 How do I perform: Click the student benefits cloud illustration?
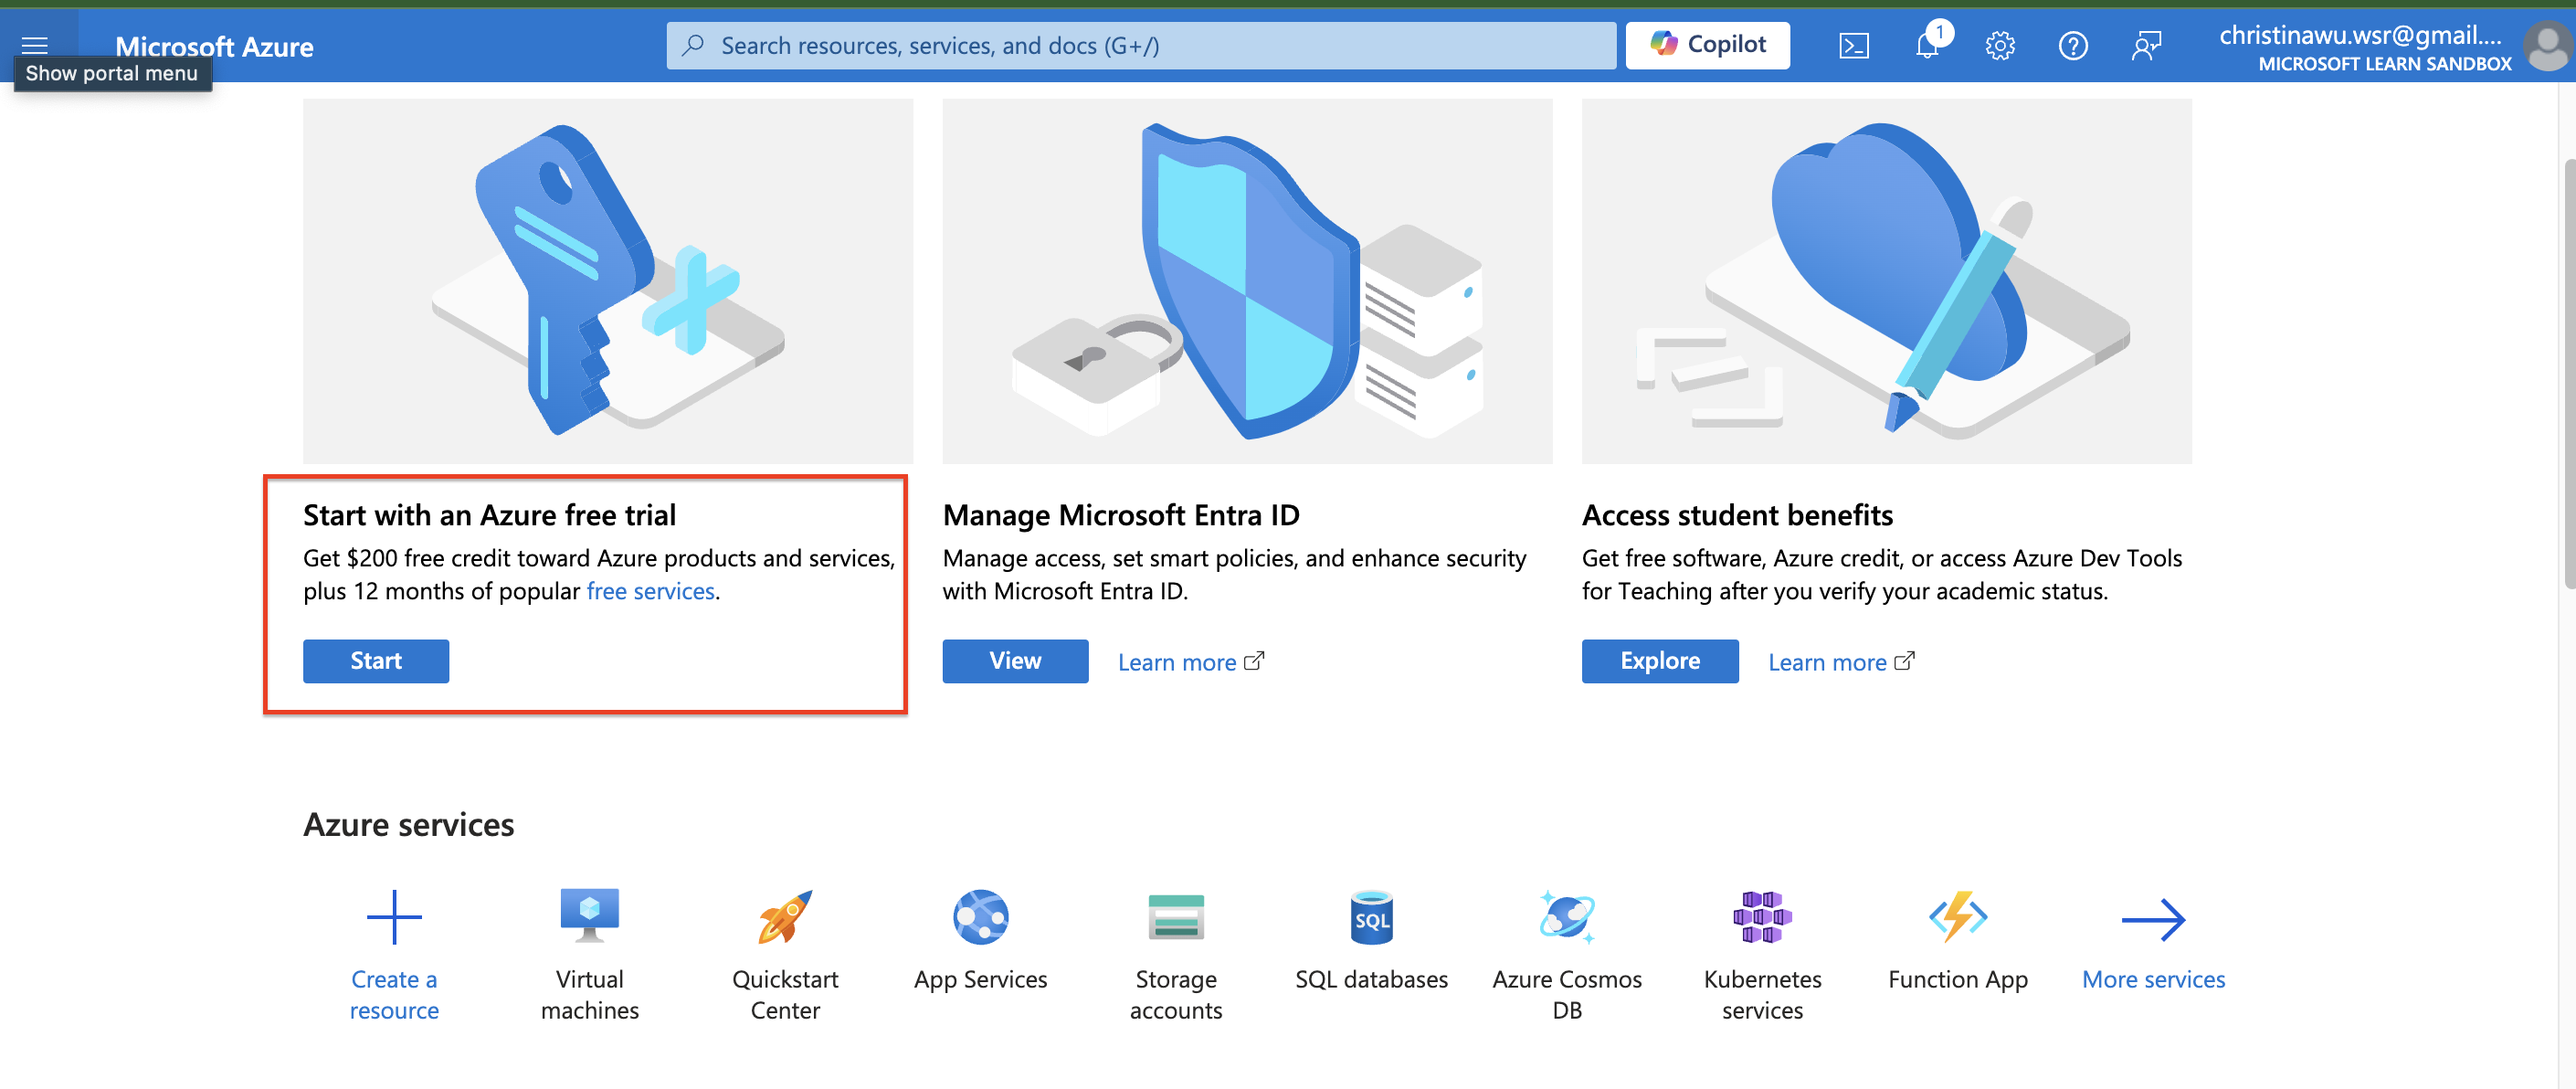point(1886,280)
